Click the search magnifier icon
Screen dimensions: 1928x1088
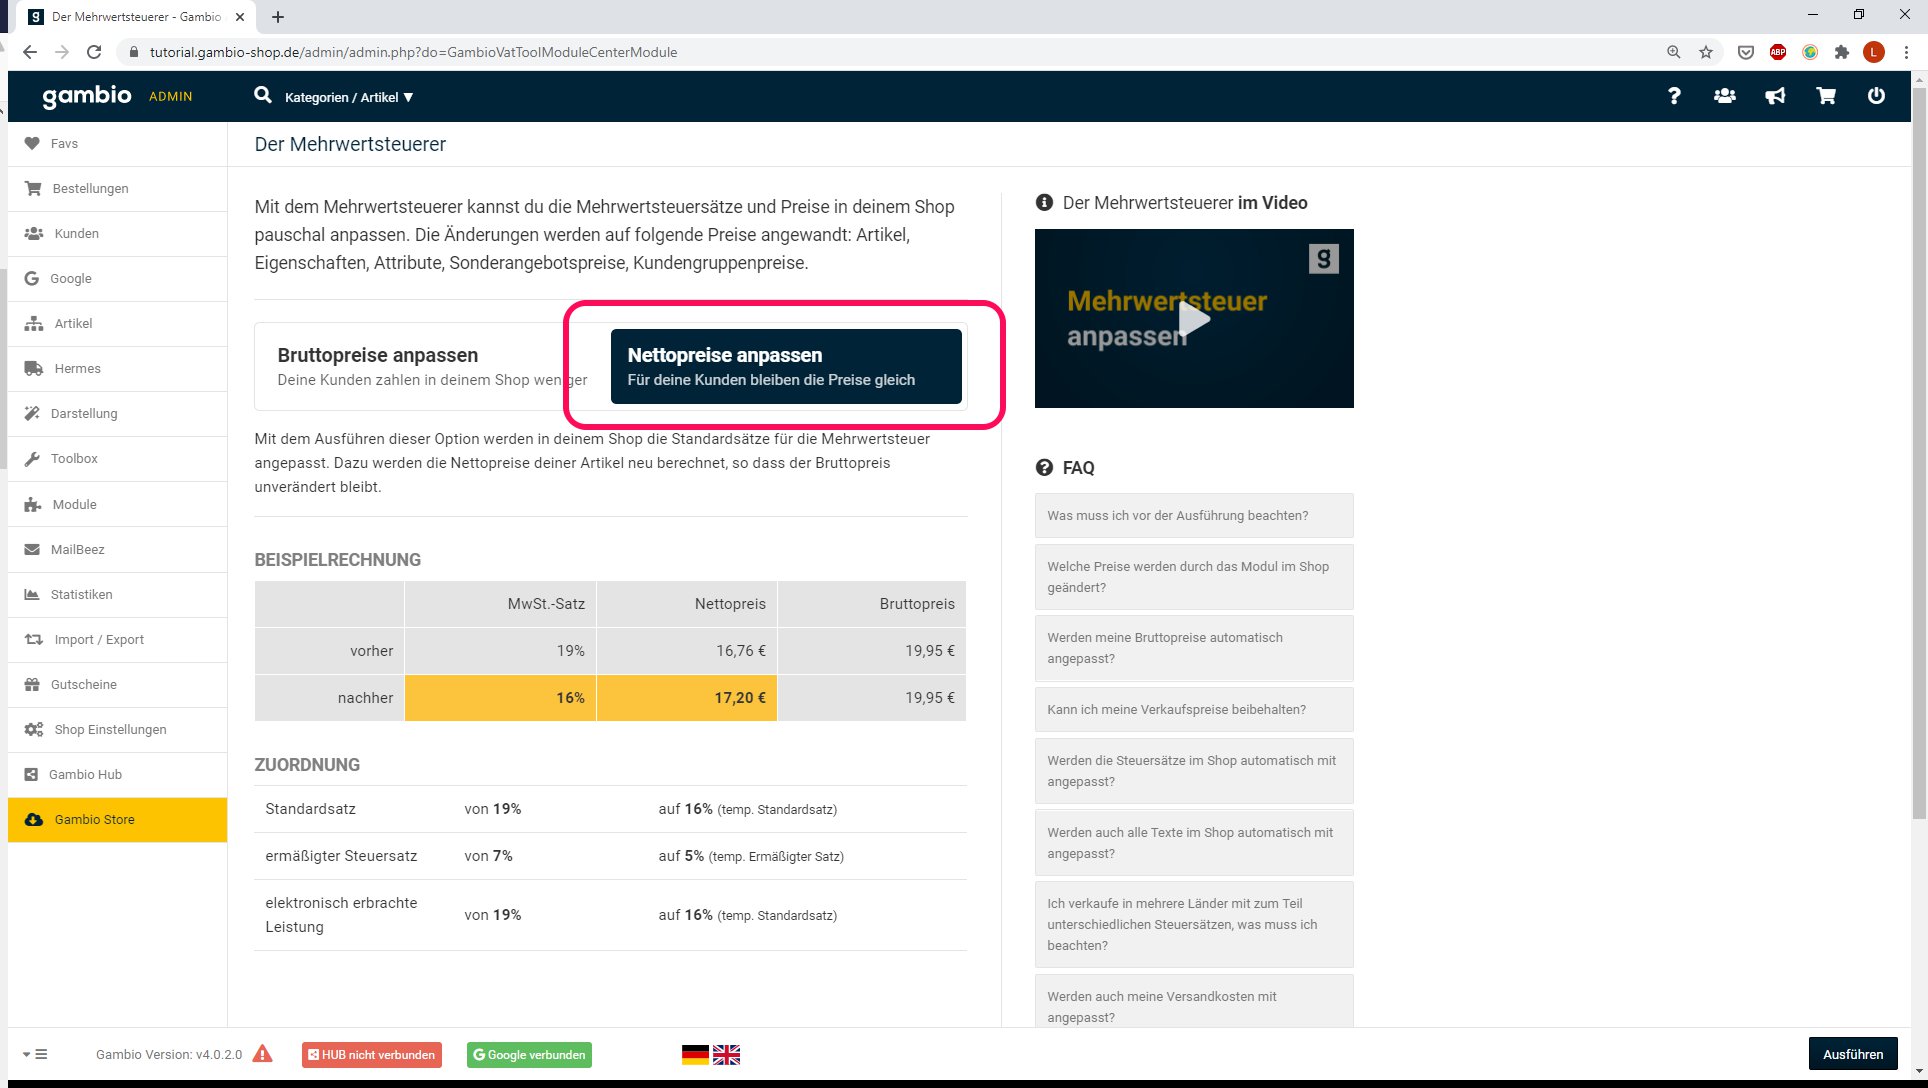coord(263,95)
